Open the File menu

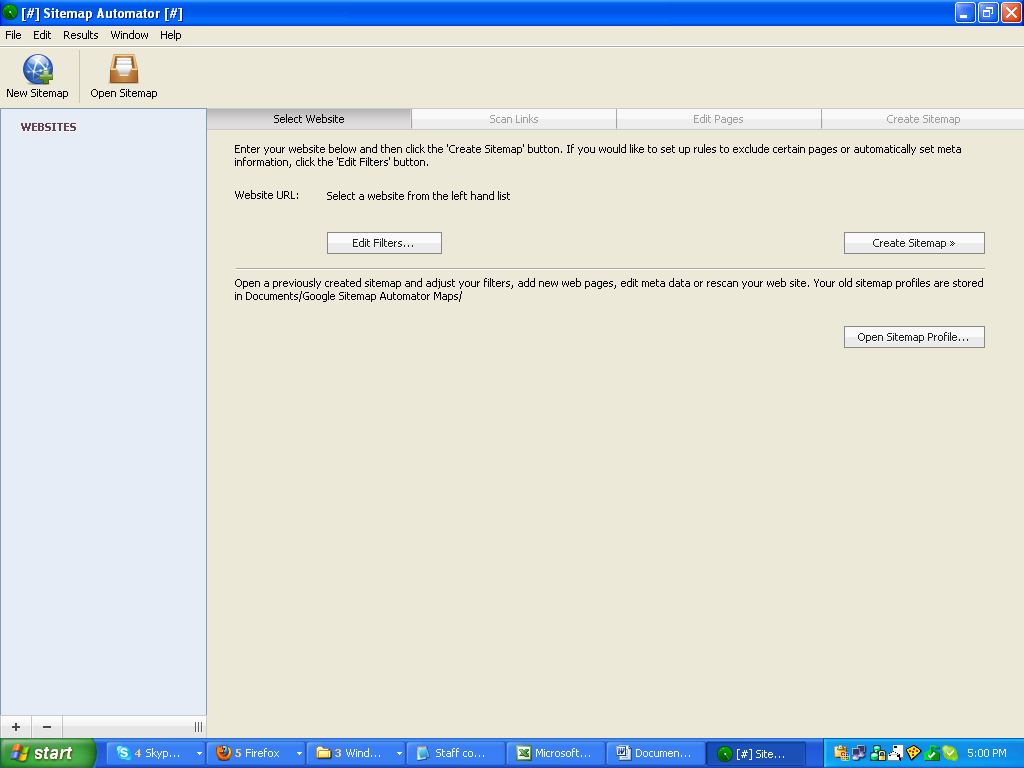coord(13,35)
